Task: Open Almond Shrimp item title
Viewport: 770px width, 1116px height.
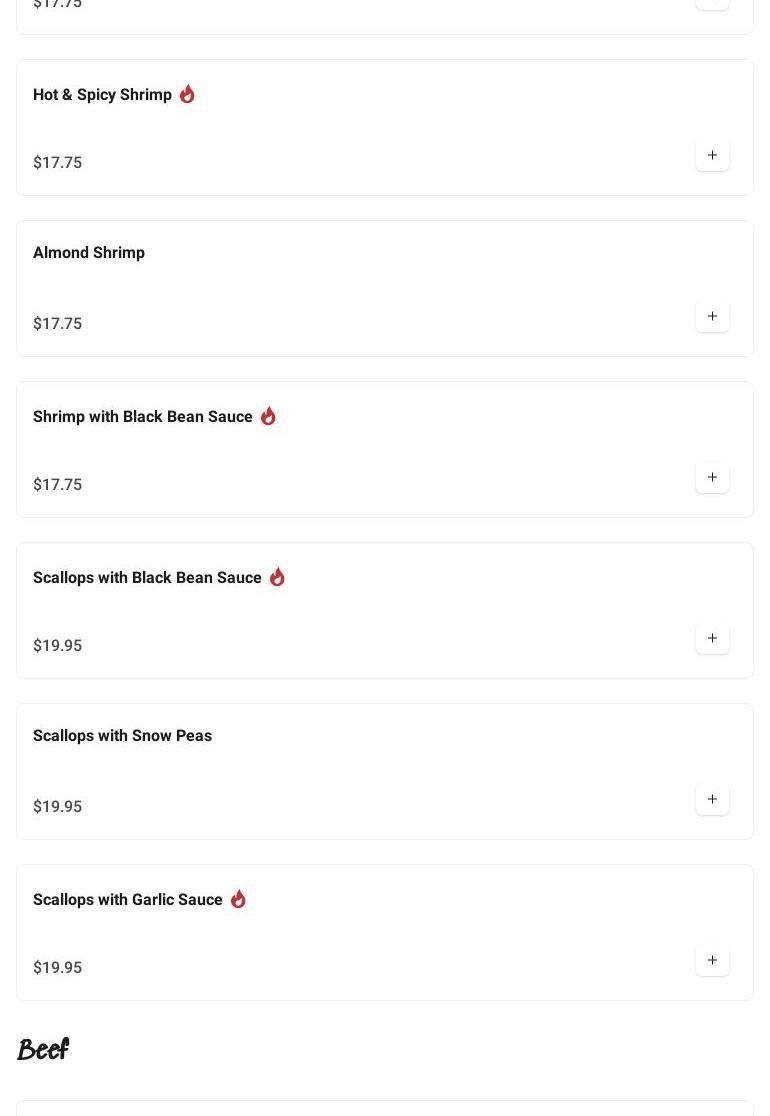Action: click(89, 253)
